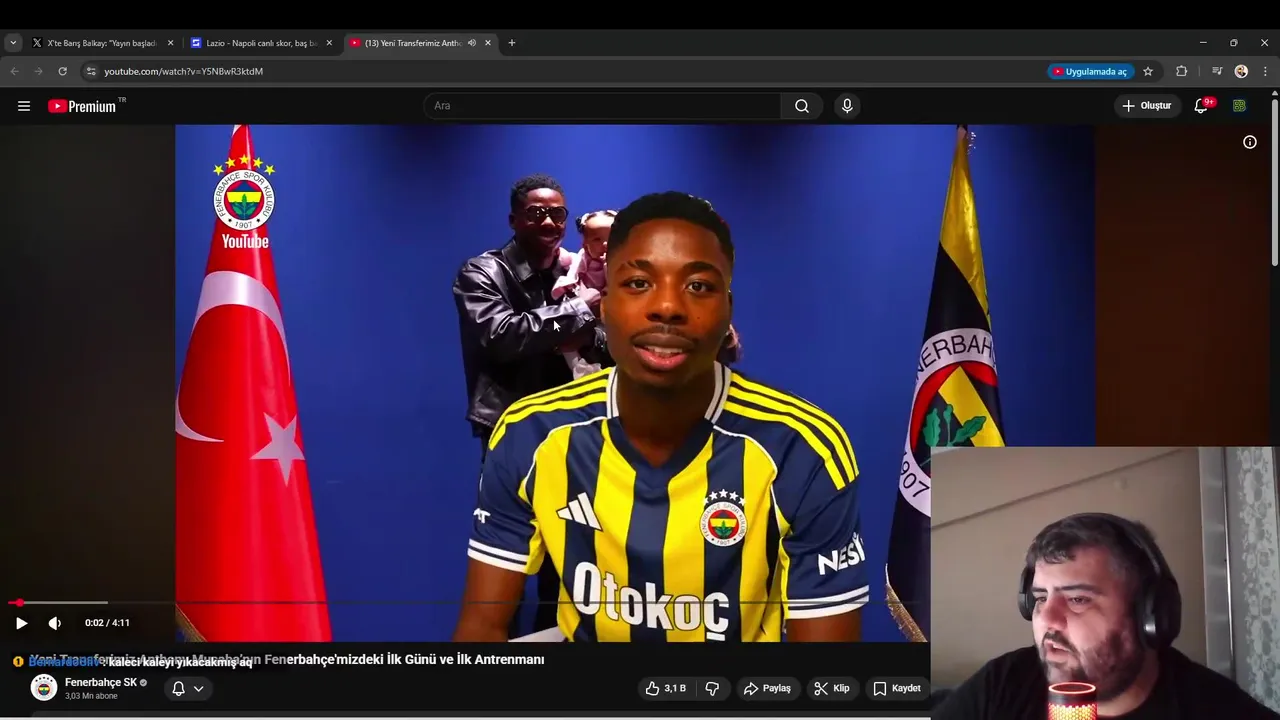Open the Chrome three-dot menu
The image size is (1280, 720).
click(1265, 71)
